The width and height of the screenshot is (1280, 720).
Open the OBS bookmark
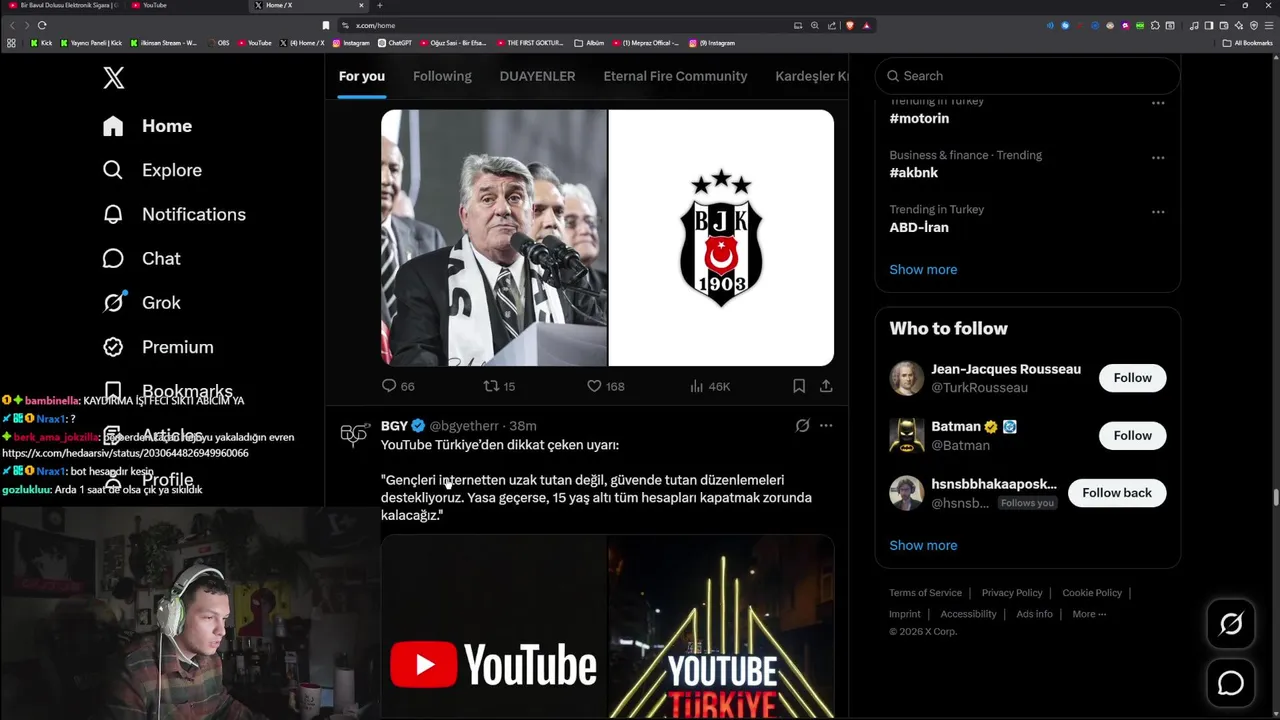tap(218, 43)
